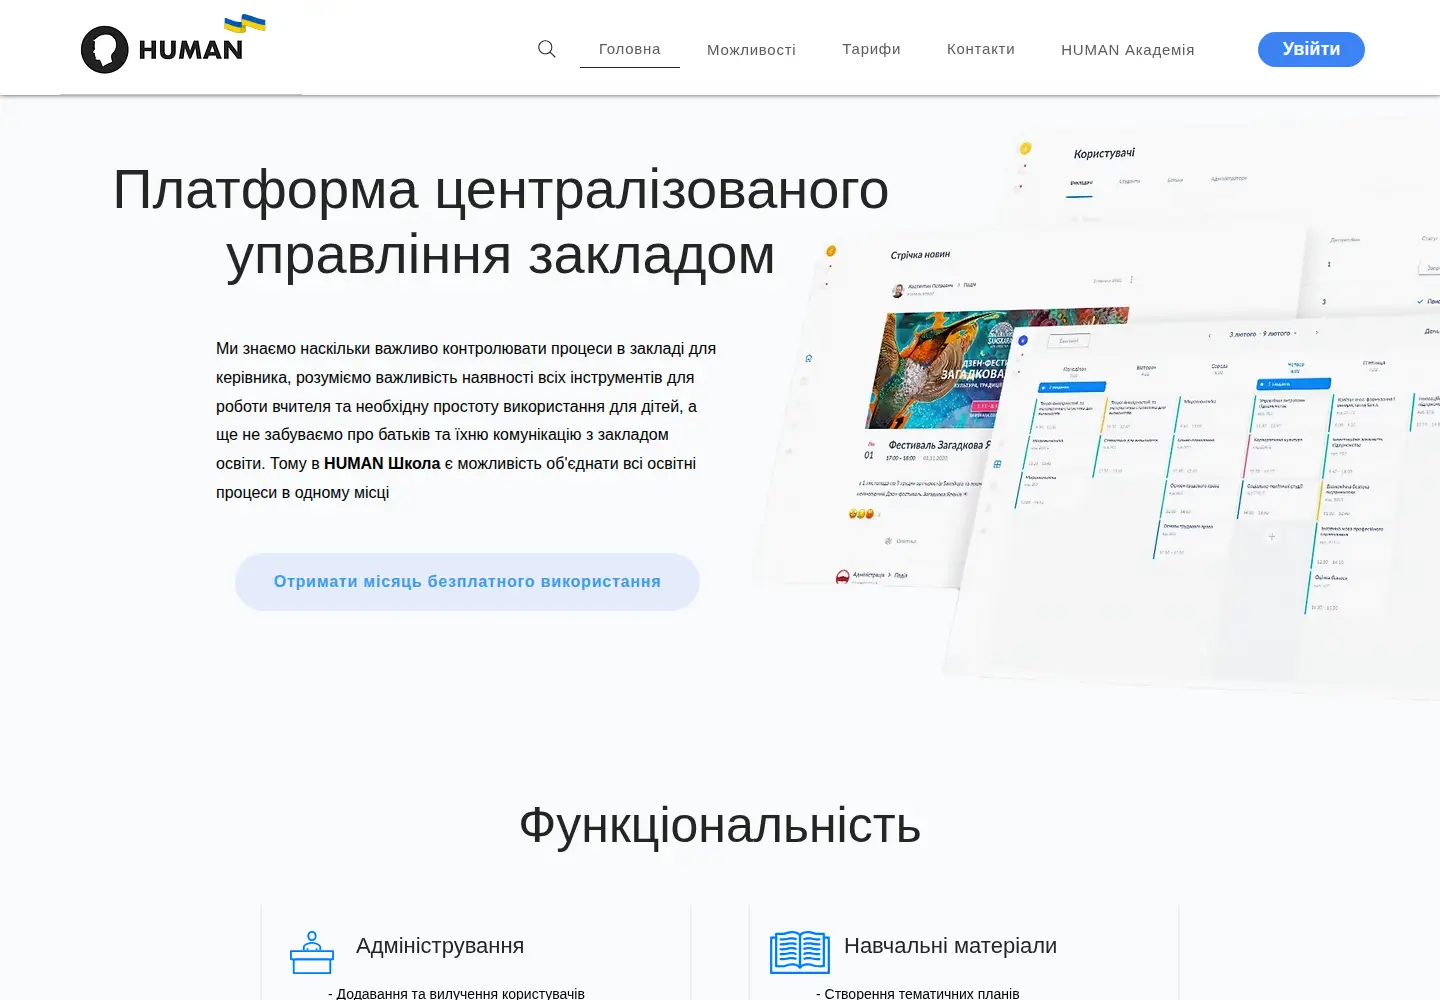Image resolution: width=1440 pixels, height=1000 pixels.
Task: Select the Адміністрування heading
Action: coord(440,946)
